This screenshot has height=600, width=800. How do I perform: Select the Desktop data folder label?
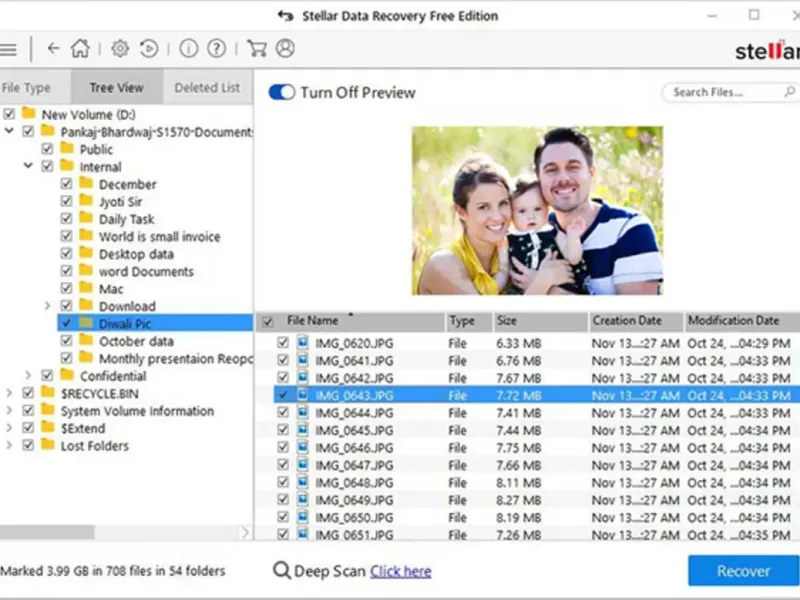tap(136, 254)
